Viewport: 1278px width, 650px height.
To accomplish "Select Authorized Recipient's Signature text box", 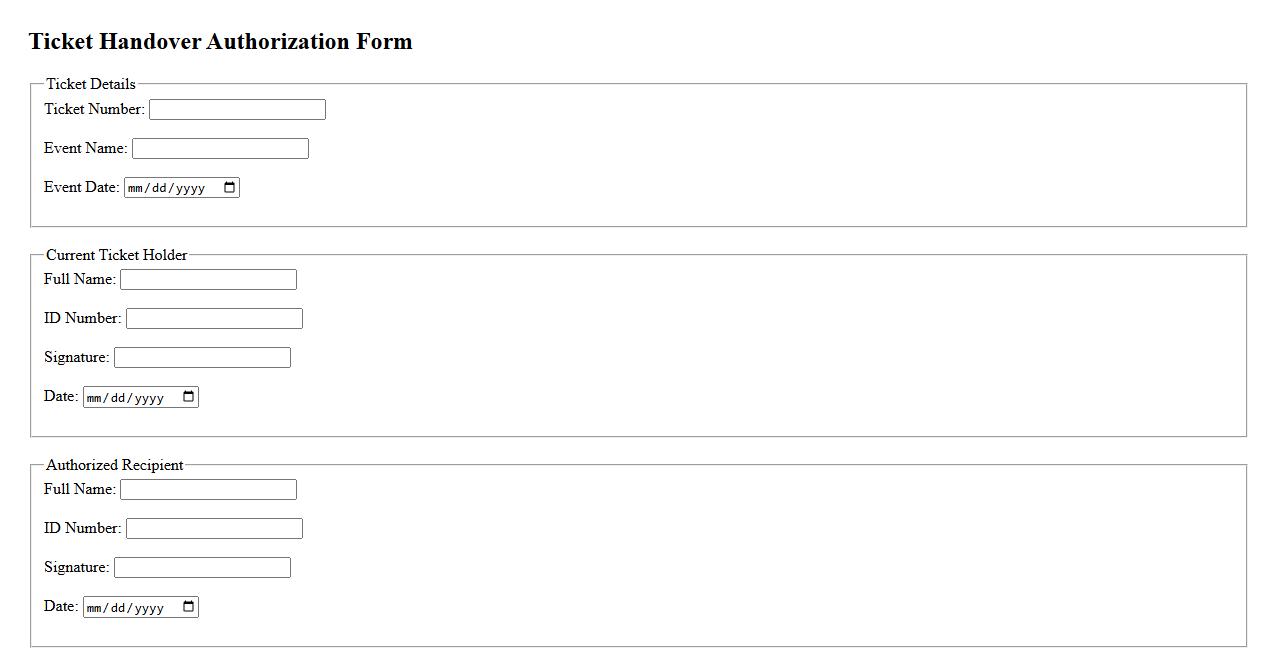I will [202, 567].
